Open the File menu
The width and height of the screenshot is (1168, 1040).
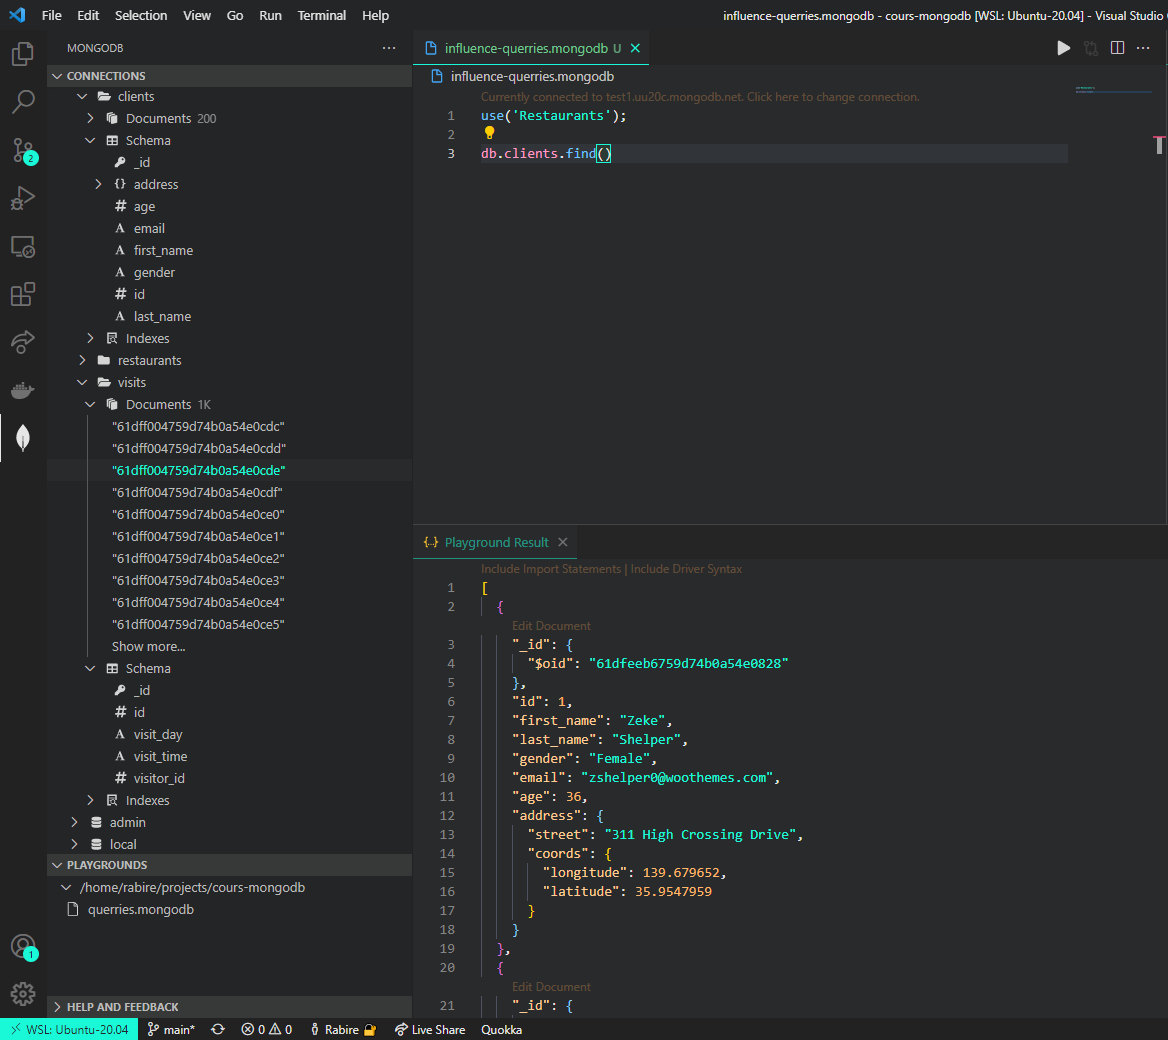(x=51, y=16)
